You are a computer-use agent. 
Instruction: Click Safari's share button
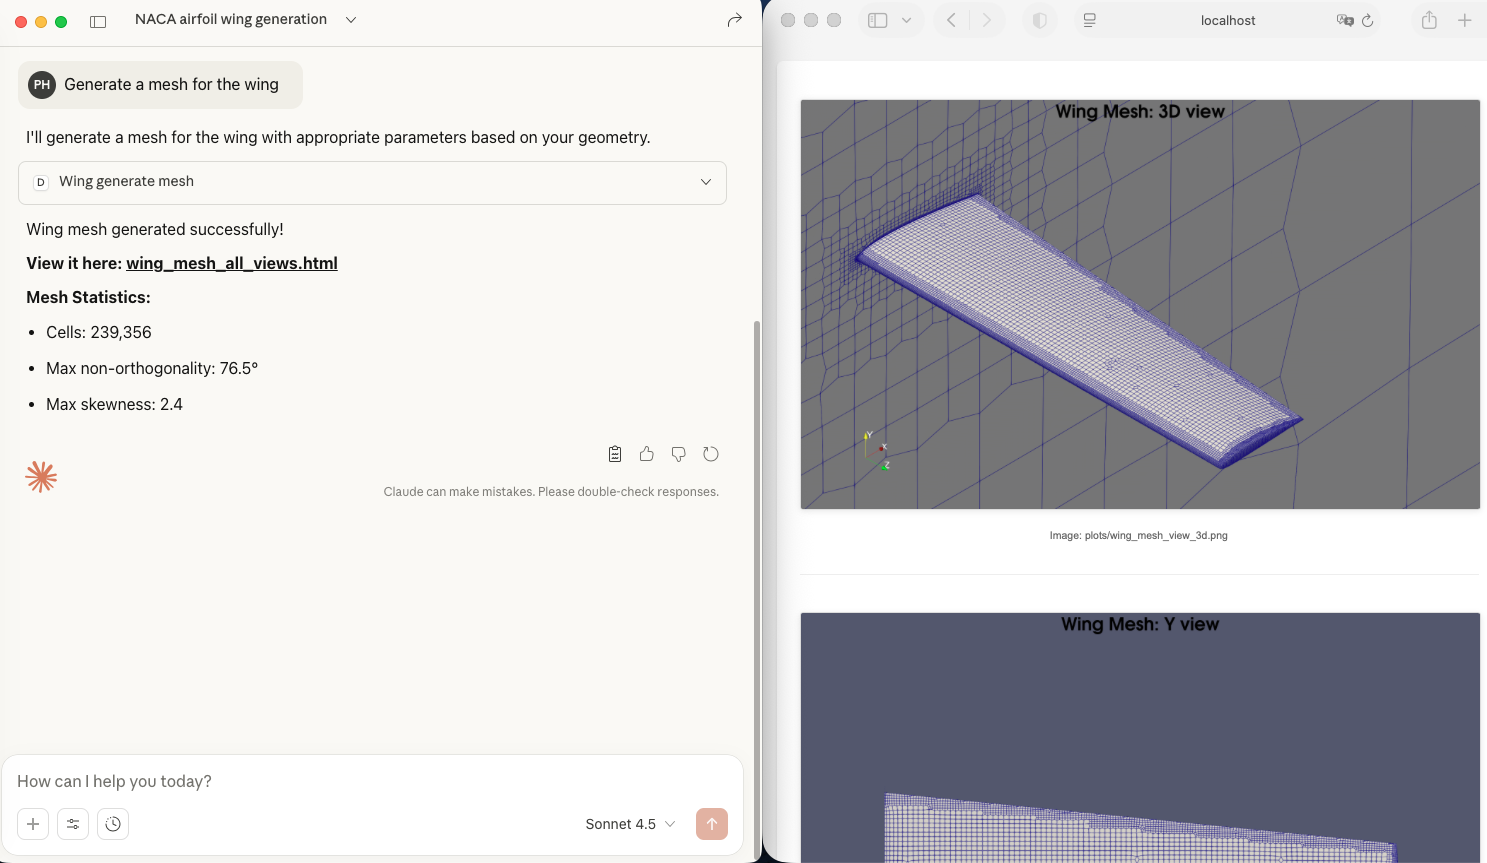tap(1429, 20)
